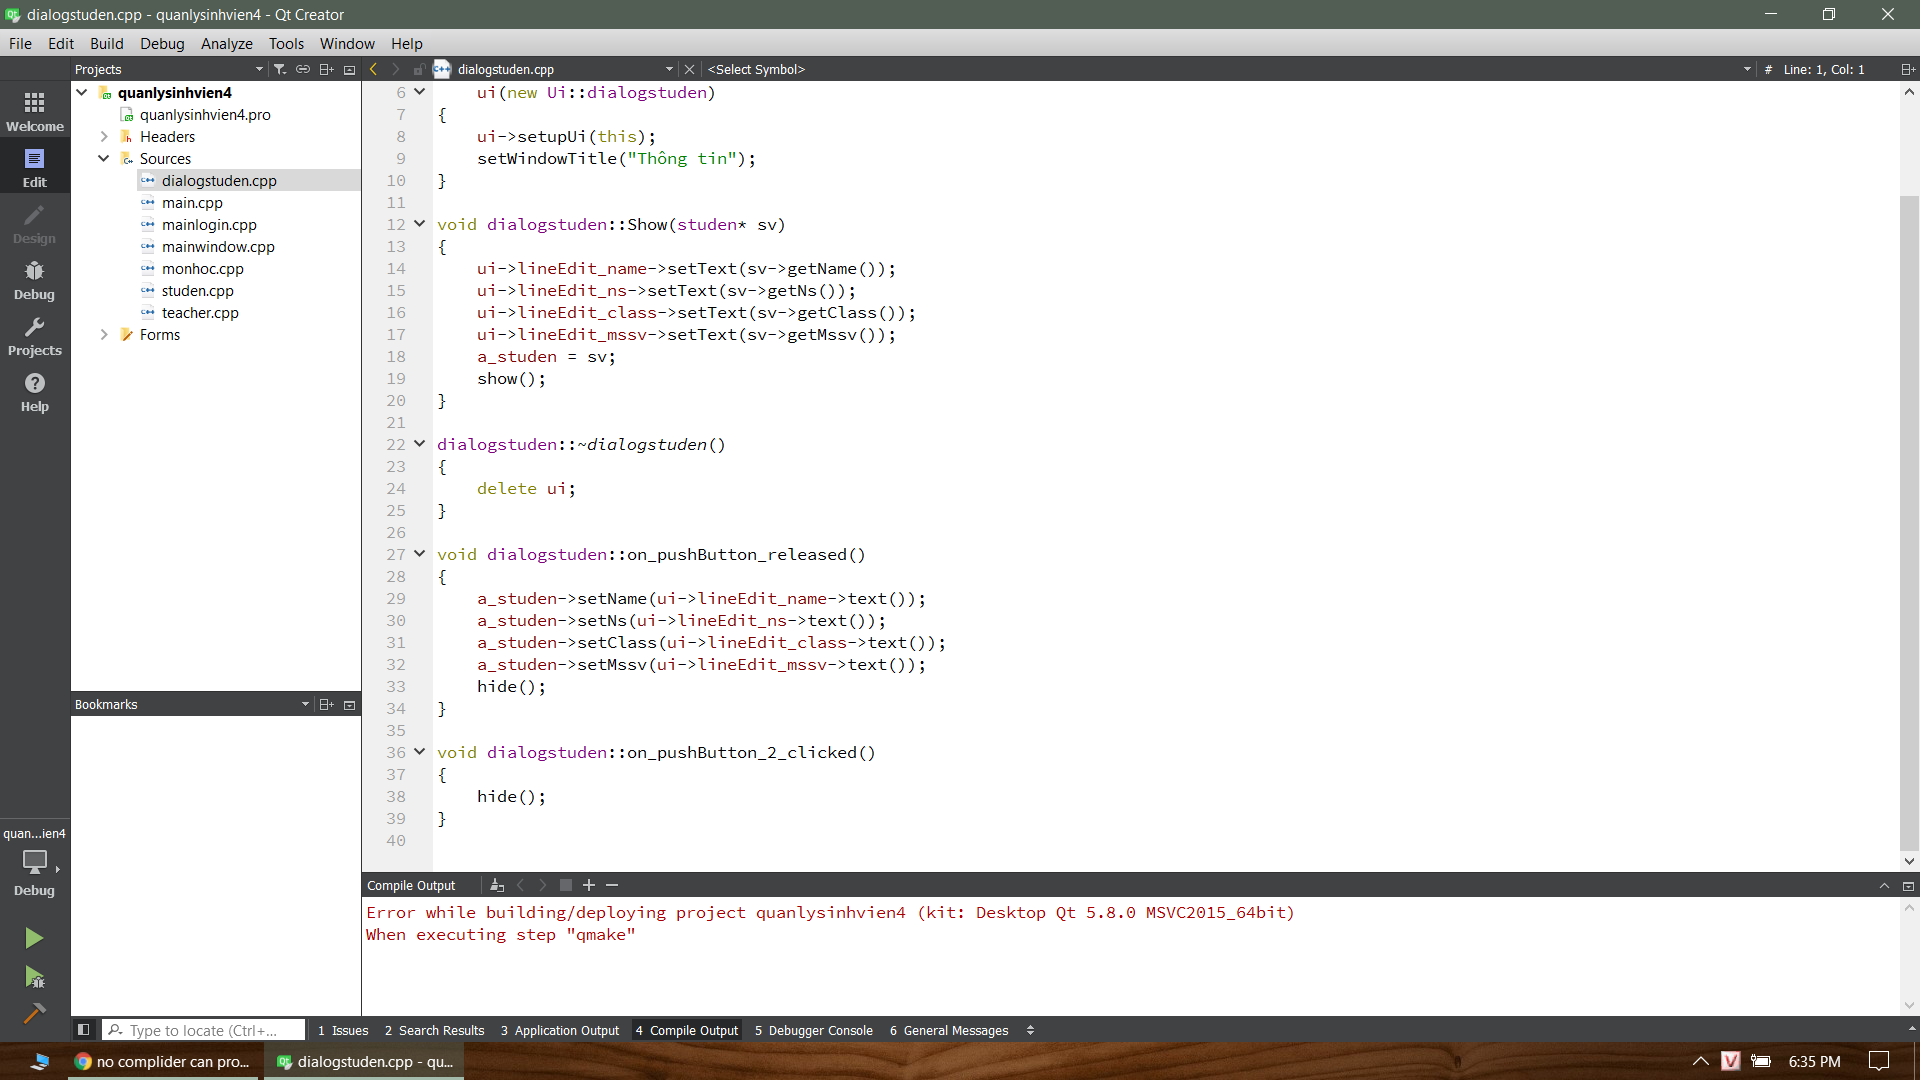This screenshot has width=1920, height=1080.
Task: Switch to Welcome mode
Action: point(35,111)
